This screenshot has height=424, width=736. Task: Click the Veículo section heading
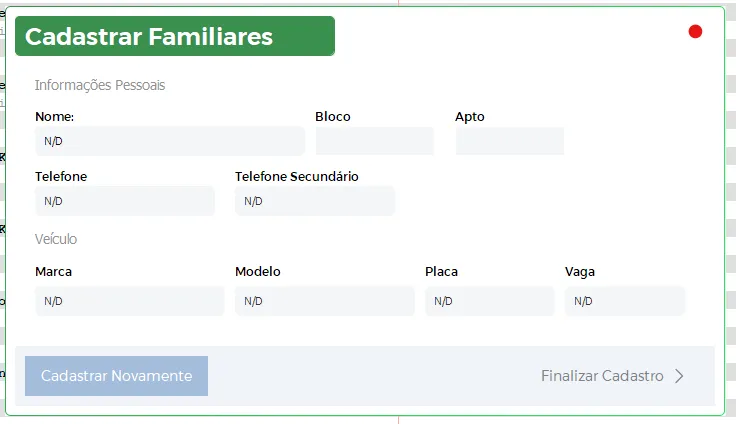[56, 239]
